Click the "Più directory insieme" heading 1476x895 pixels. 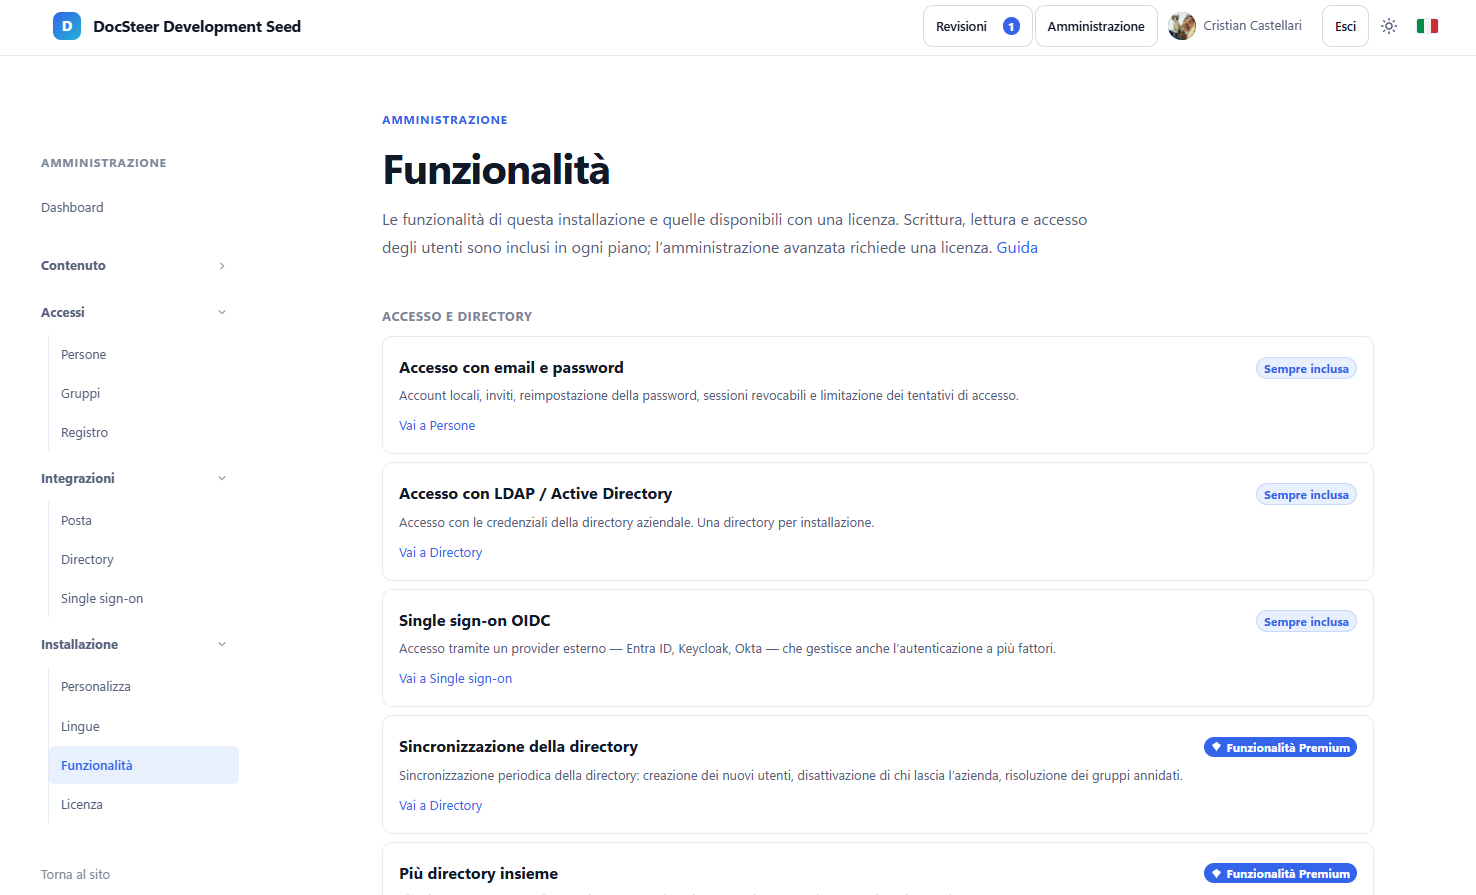(x=478, y=874)
